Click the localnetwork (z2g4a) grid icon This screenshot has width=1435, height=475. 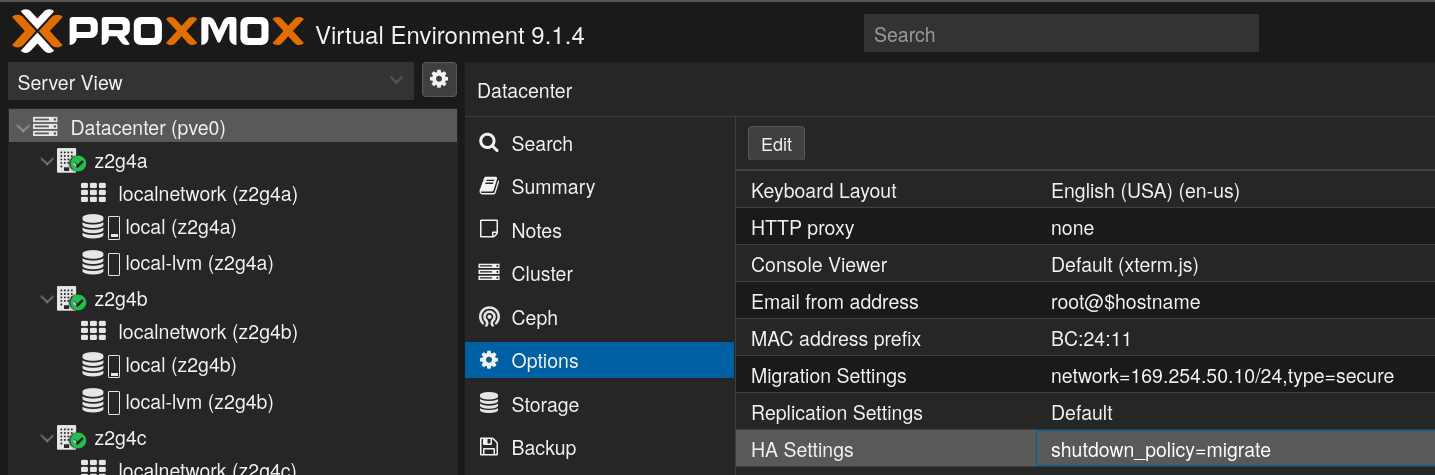click(93, 194)
